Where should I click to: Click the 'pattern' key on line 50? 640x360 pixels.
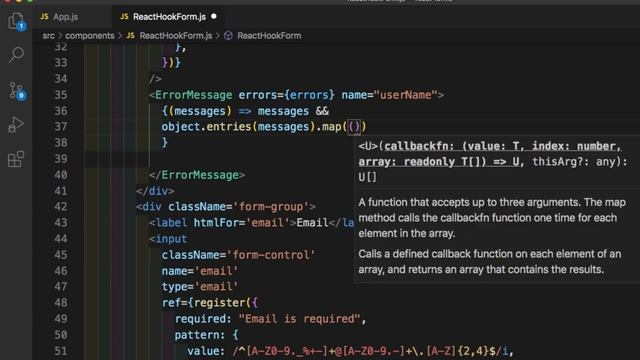point(200,335)
